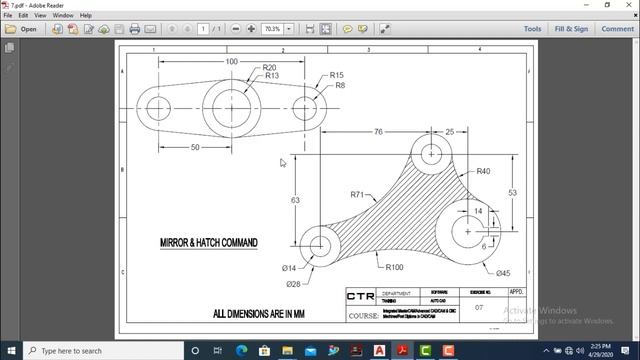Open orange Camtasia recorder taskbar icon

(448, 351)
